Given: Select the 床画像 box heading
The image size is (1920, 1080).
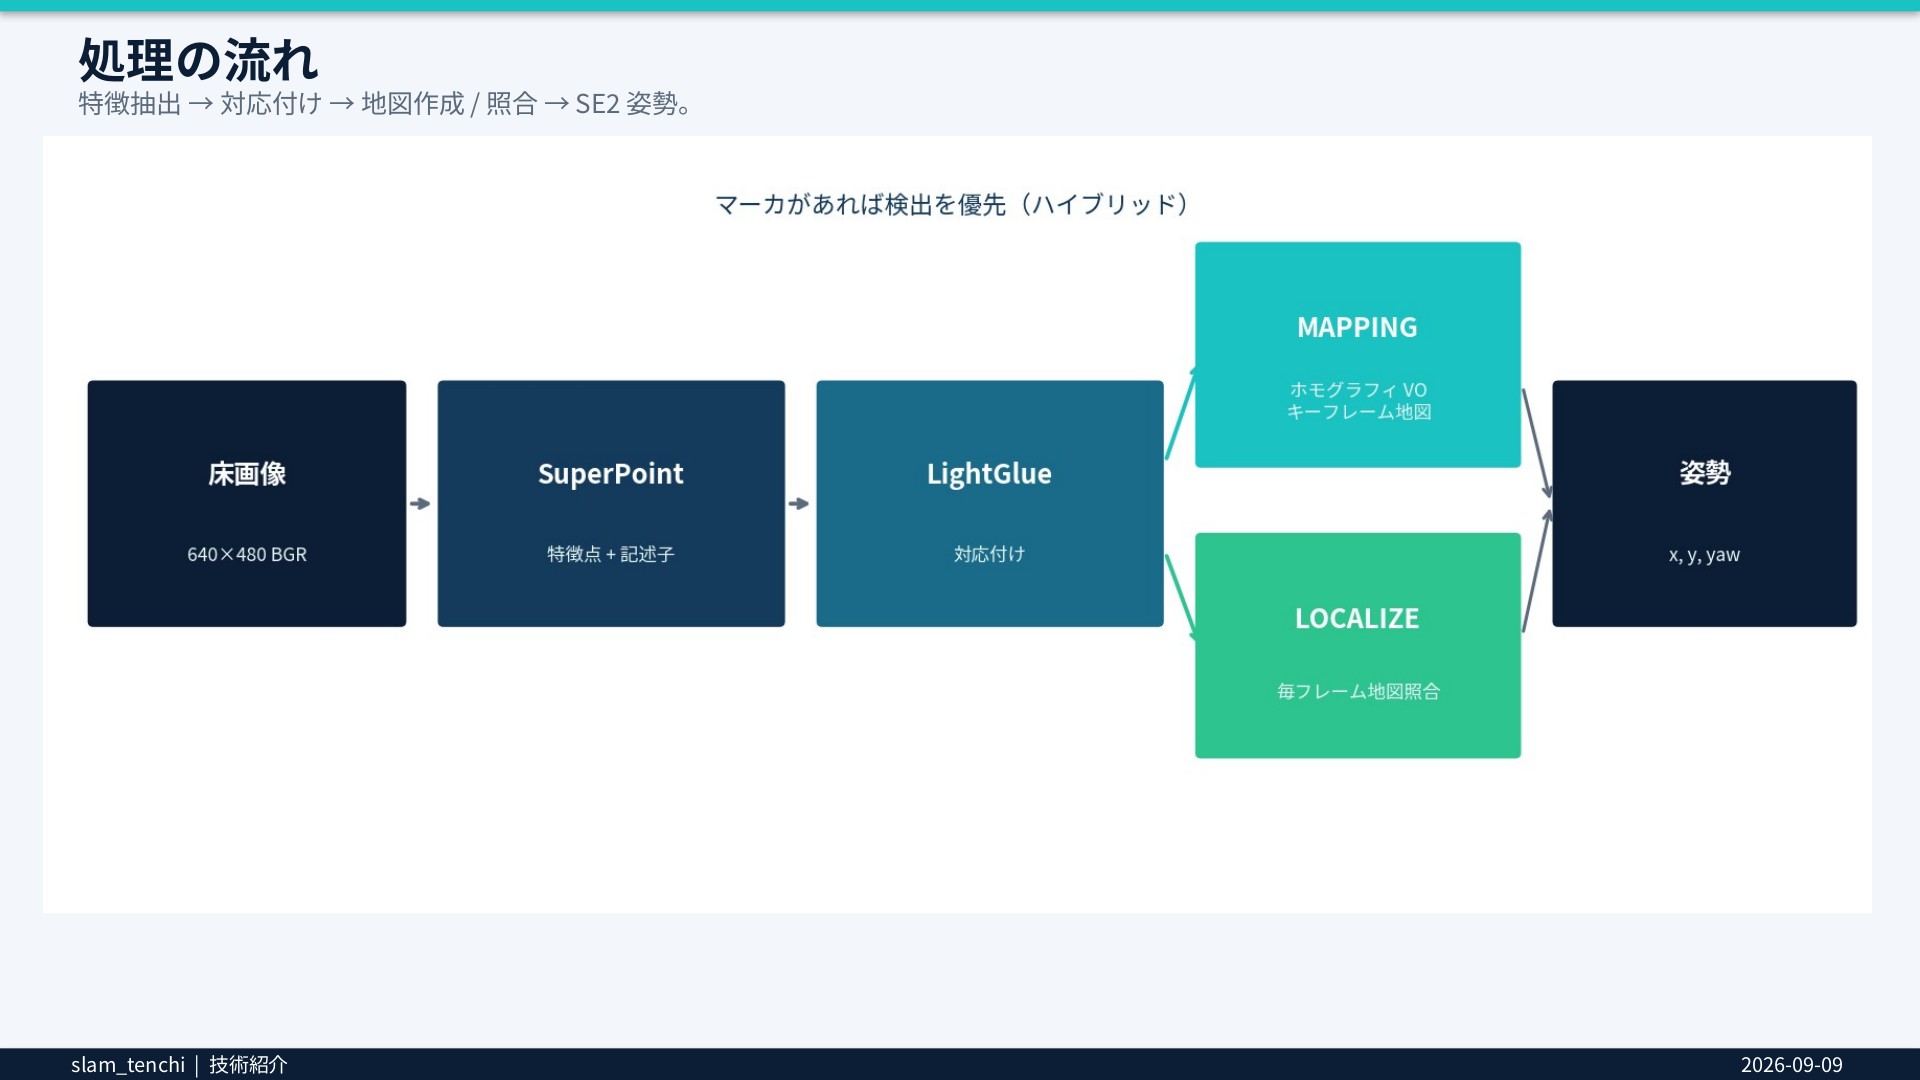Looking at the screenshot, I should 247,474.
